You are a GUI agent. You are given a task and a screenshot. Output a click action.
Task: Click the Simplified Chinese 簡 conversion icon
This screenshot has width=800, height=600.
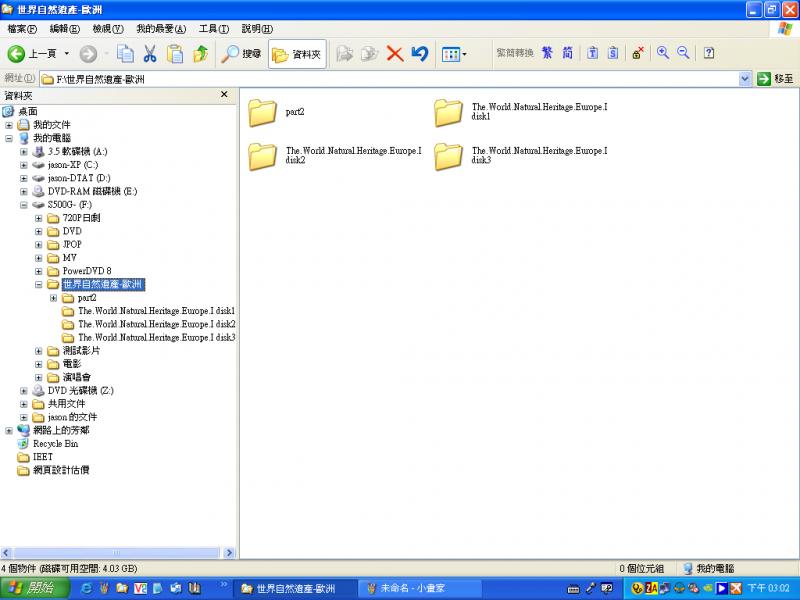[x=567, y=53]
